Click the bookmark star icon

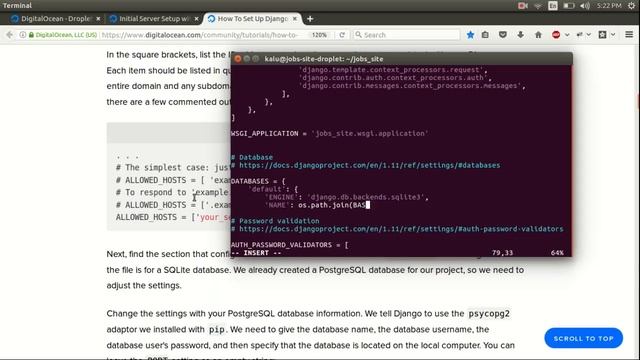[x=470, y=35]
